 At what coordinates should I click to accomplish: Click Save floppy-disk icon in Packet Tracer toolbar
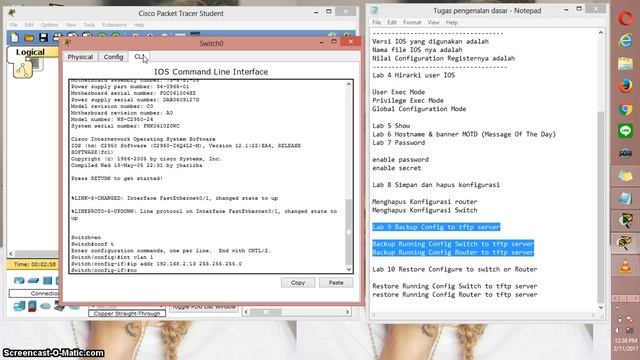pyautogui.click(x=43, y=38)
